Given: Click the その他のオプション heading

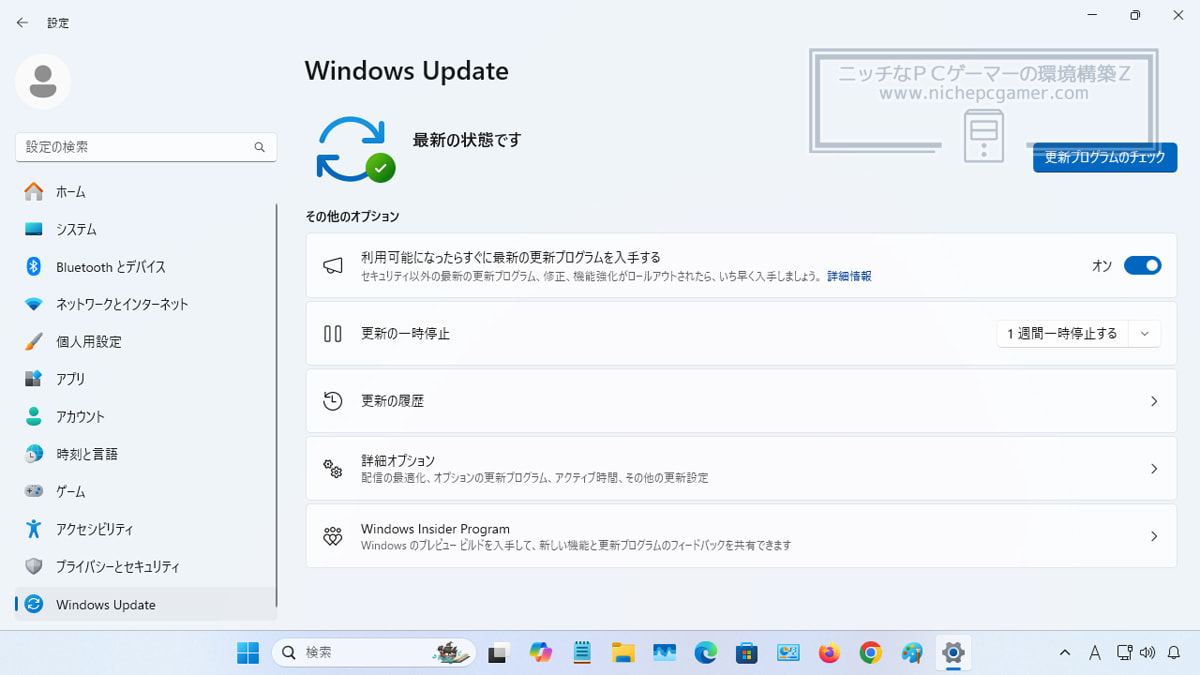Looking at the screenshot, I should 352,217.
